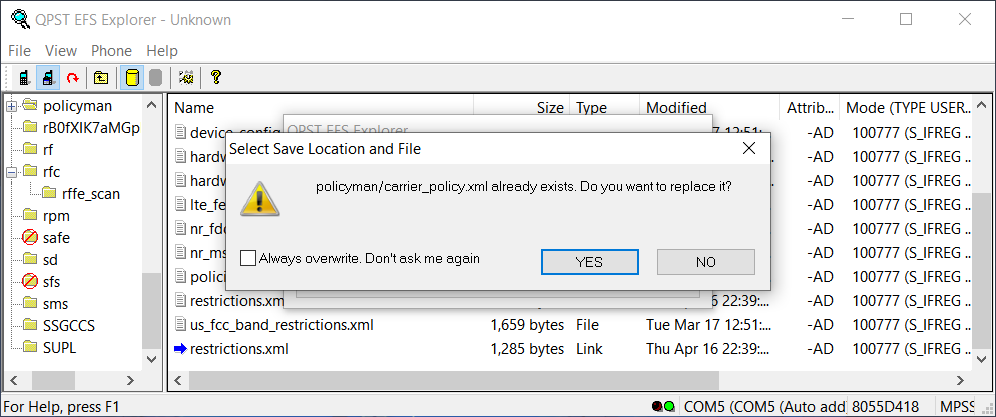Click the rfc folder icon
Screen dimensions: 996x417
(30, 172)
